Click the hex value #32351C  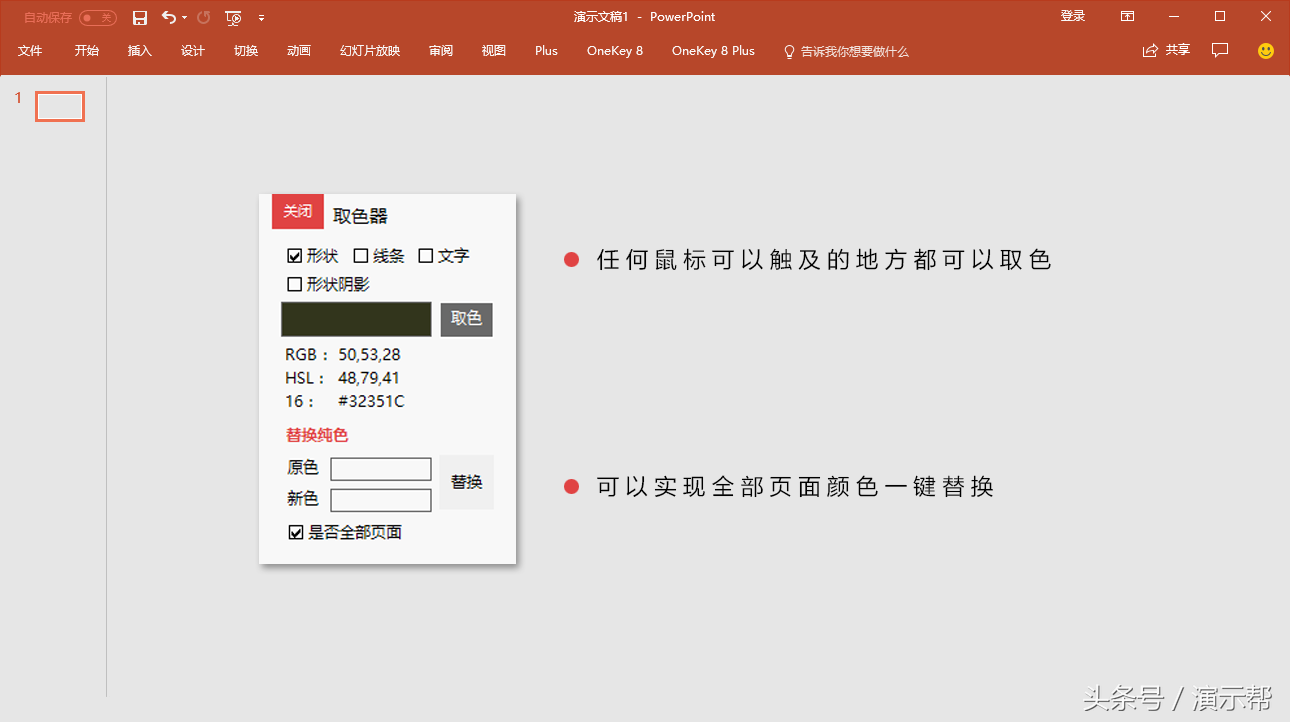click(x=371, y=401)
